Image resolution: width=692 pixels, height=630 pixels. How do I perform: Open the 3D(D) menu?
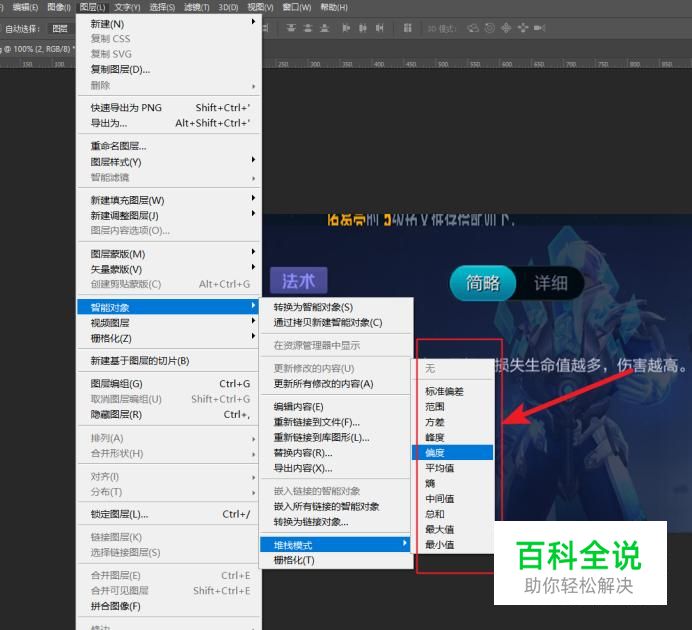[228, 7]
